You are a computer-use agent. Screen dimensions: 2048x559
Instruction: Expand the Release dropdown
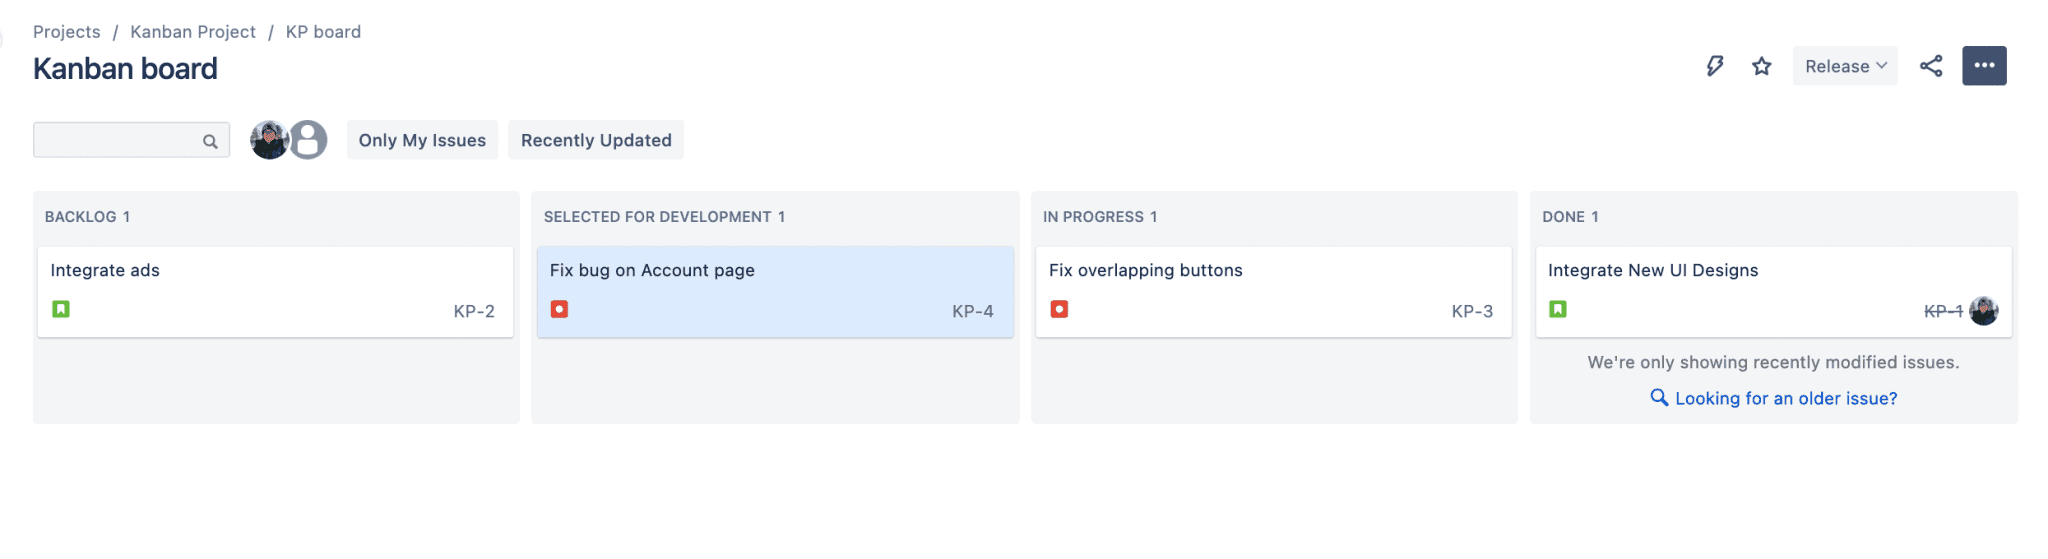pyautogui.click(x=1845, y=66)
